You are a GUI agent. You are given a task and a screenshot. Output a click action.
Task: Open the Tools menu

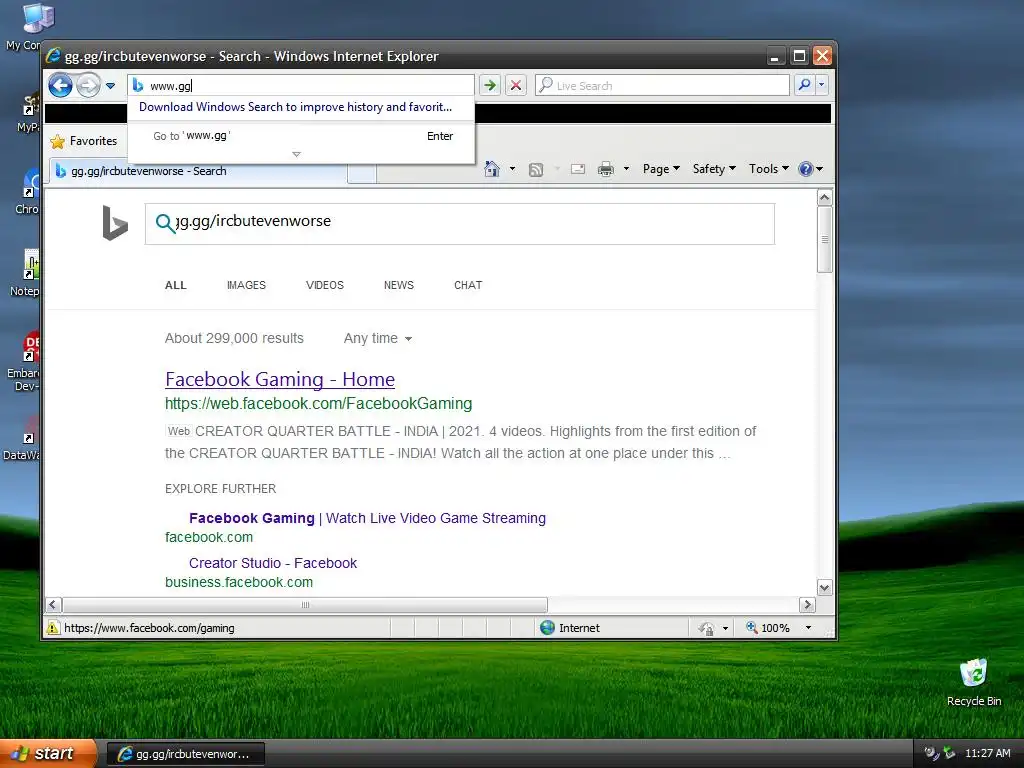click(x=769, y=169)
